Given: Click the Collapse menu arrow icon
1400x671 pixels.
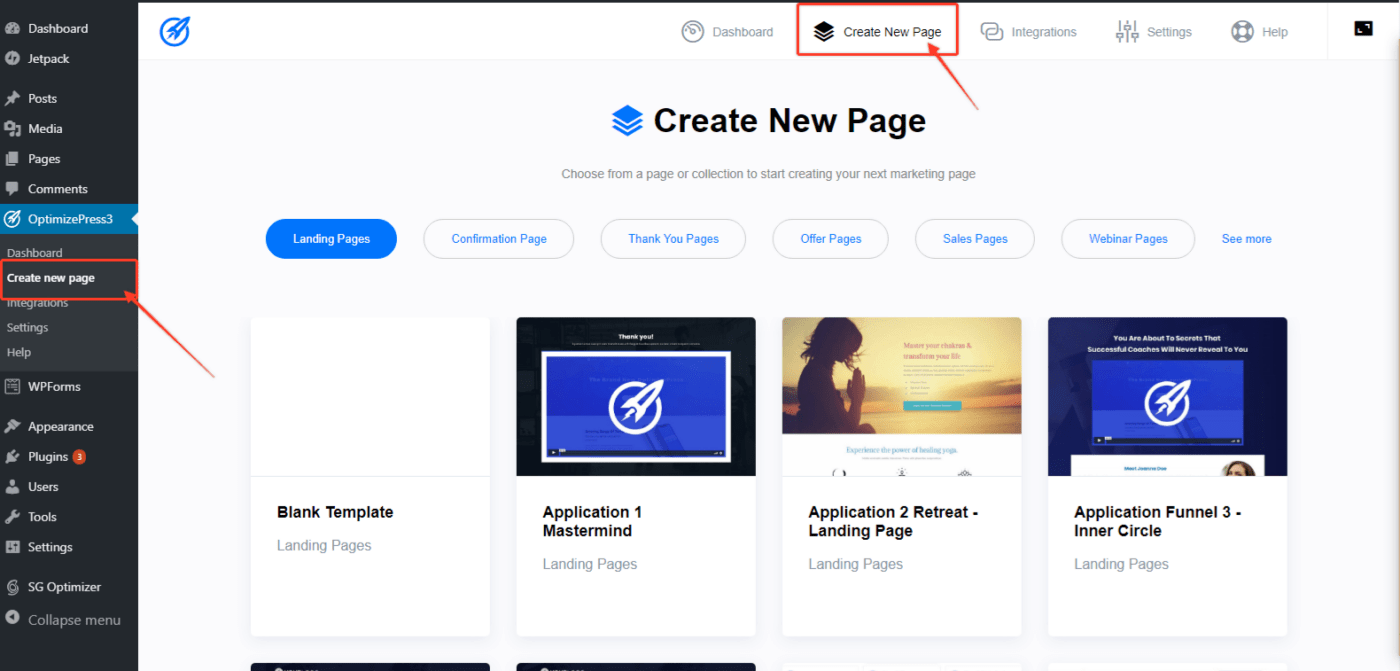Looking at the screenshot, I should click(12, 620).
